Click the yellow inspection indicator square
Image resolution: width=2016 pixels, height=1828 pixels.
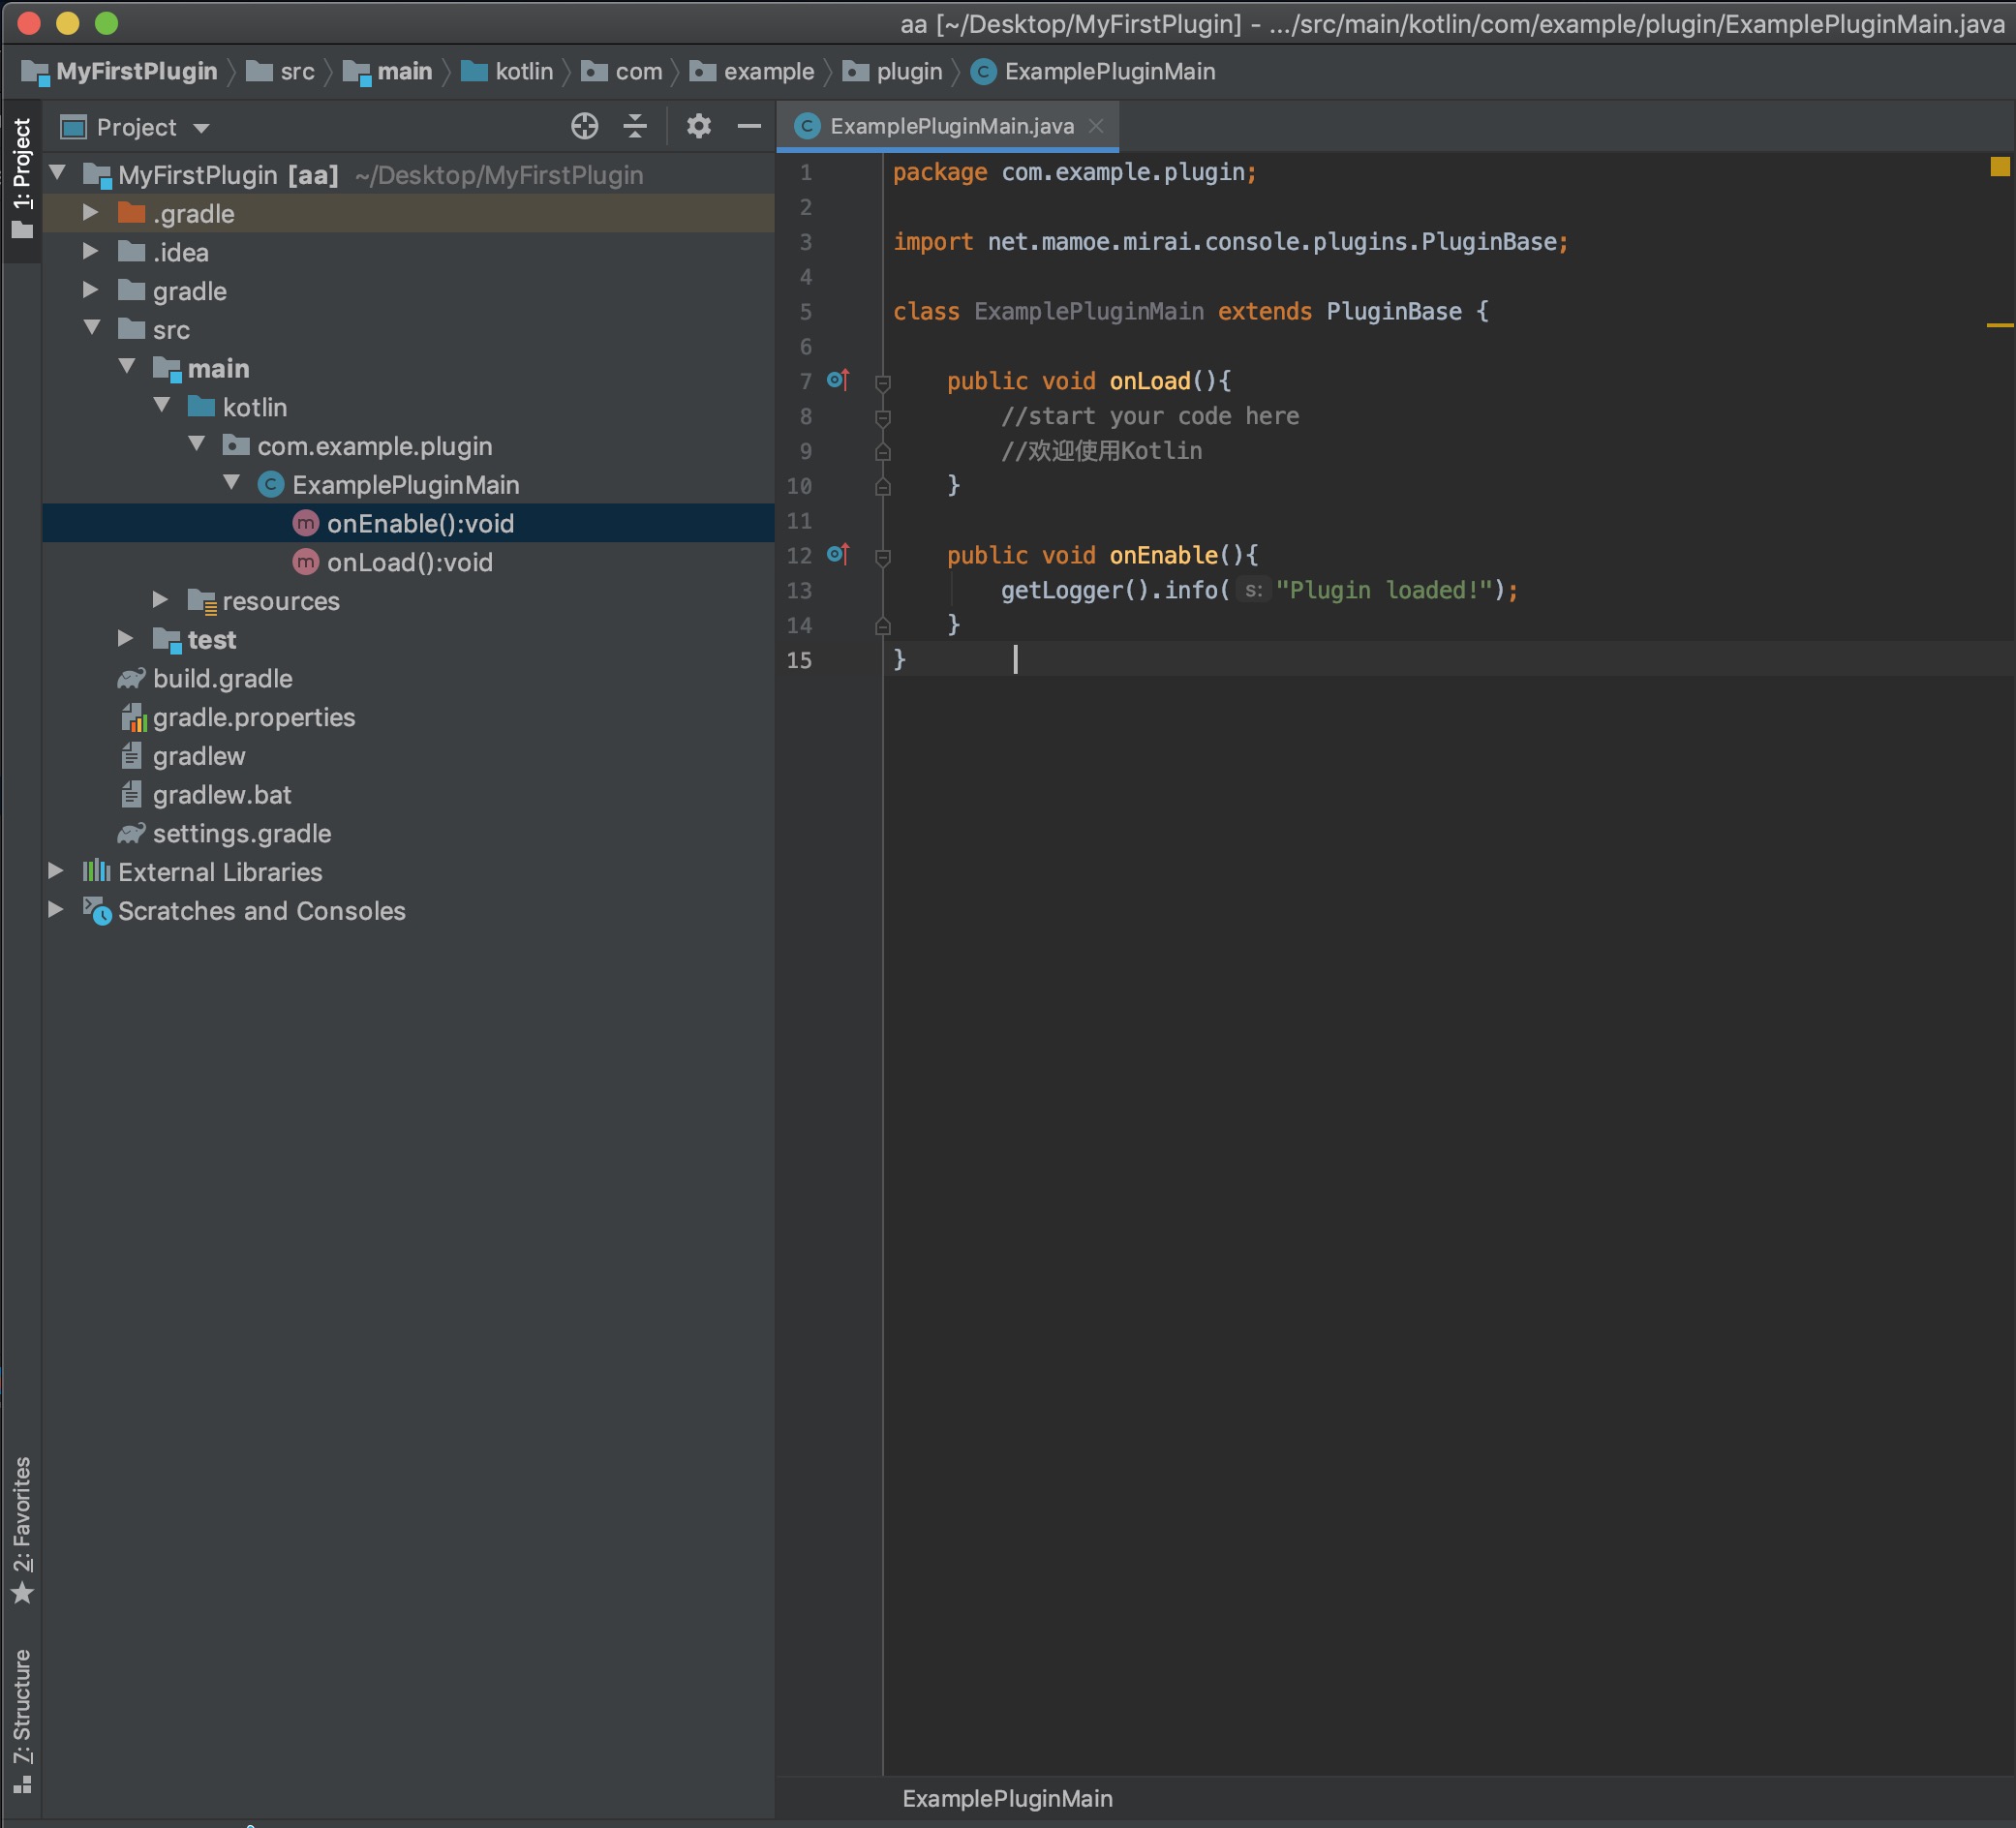tap(1999, 167)
